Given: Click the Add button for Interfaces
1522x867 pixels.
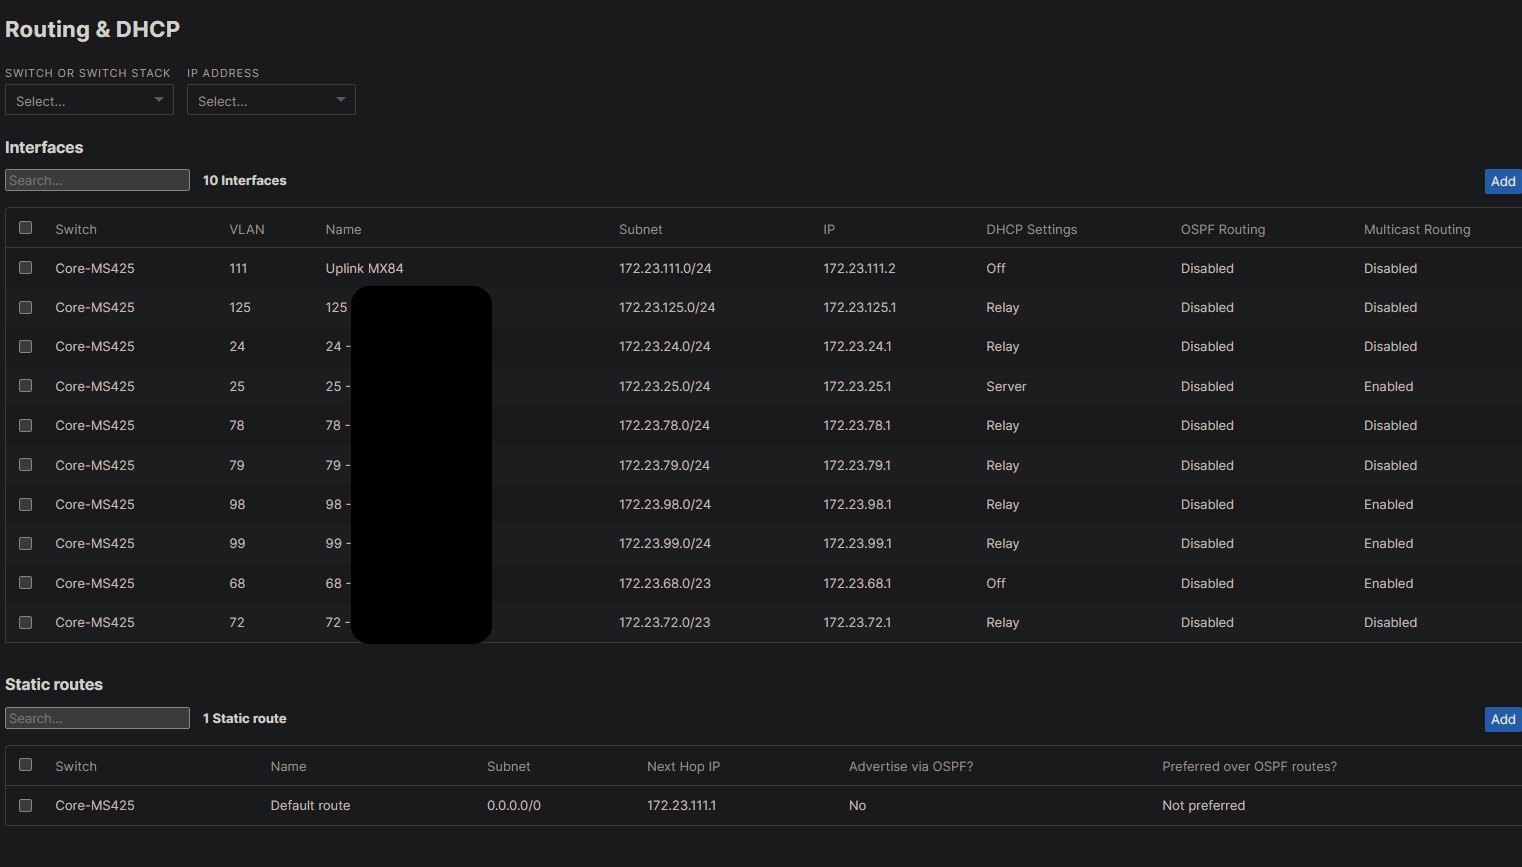Looking at the screenshot, I should 1502,181.
